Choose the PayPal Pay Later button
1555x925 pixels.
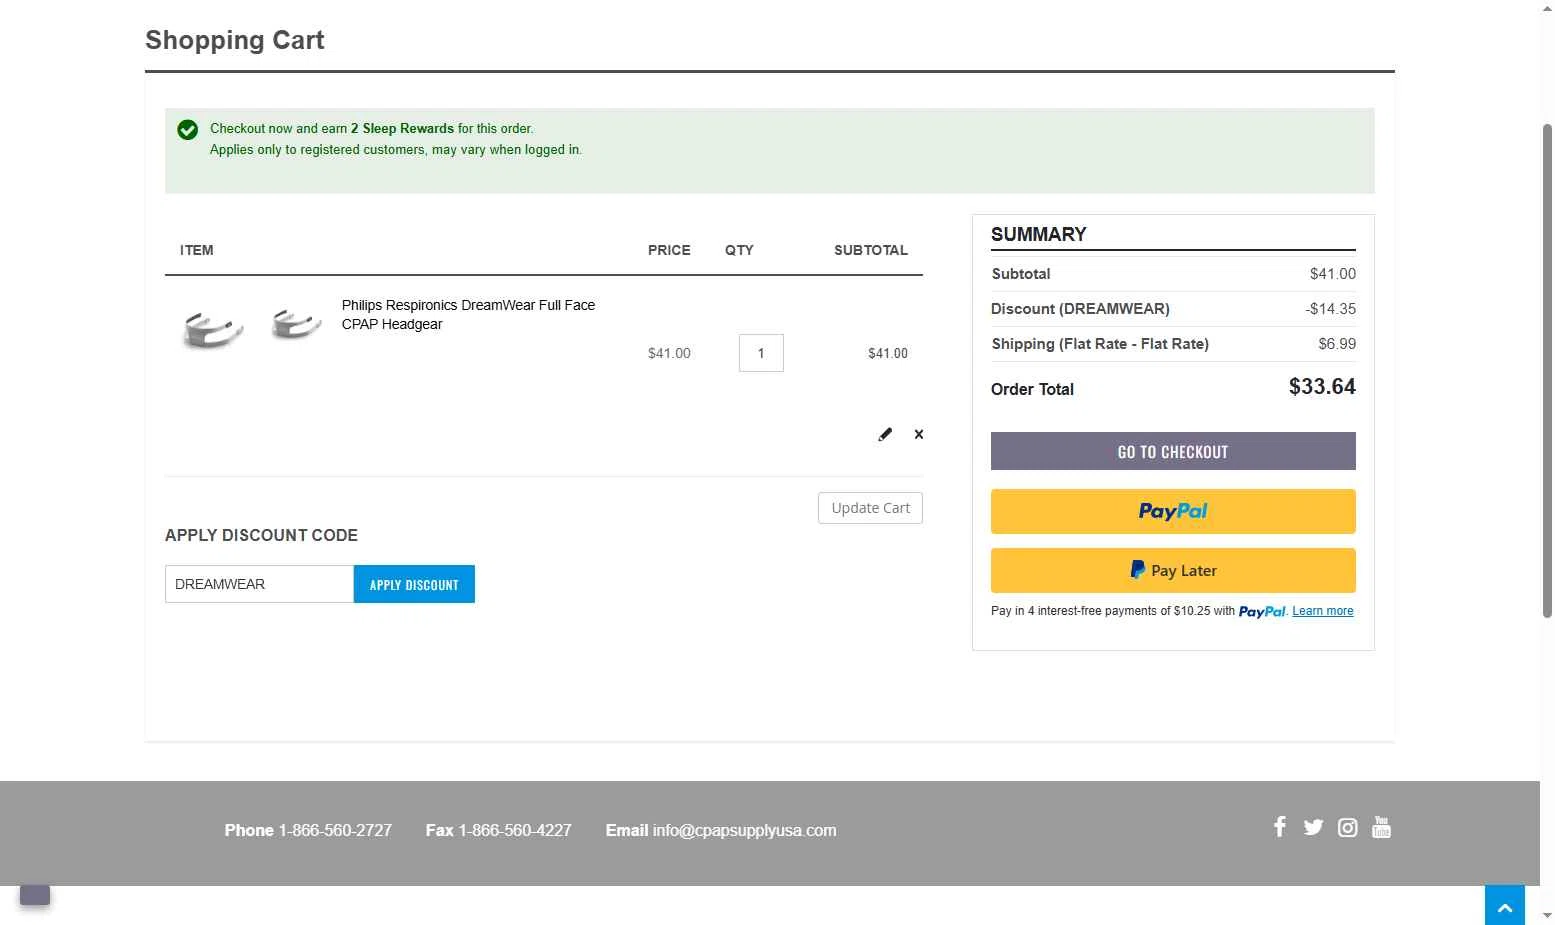(x=1173, y=570)
